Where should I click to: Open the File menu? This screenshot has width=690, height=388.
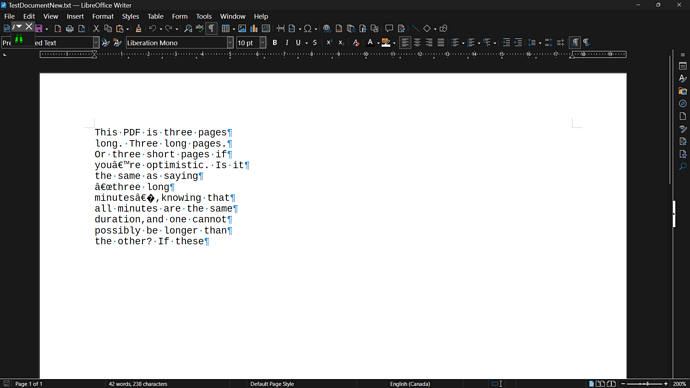coord(9,16)
